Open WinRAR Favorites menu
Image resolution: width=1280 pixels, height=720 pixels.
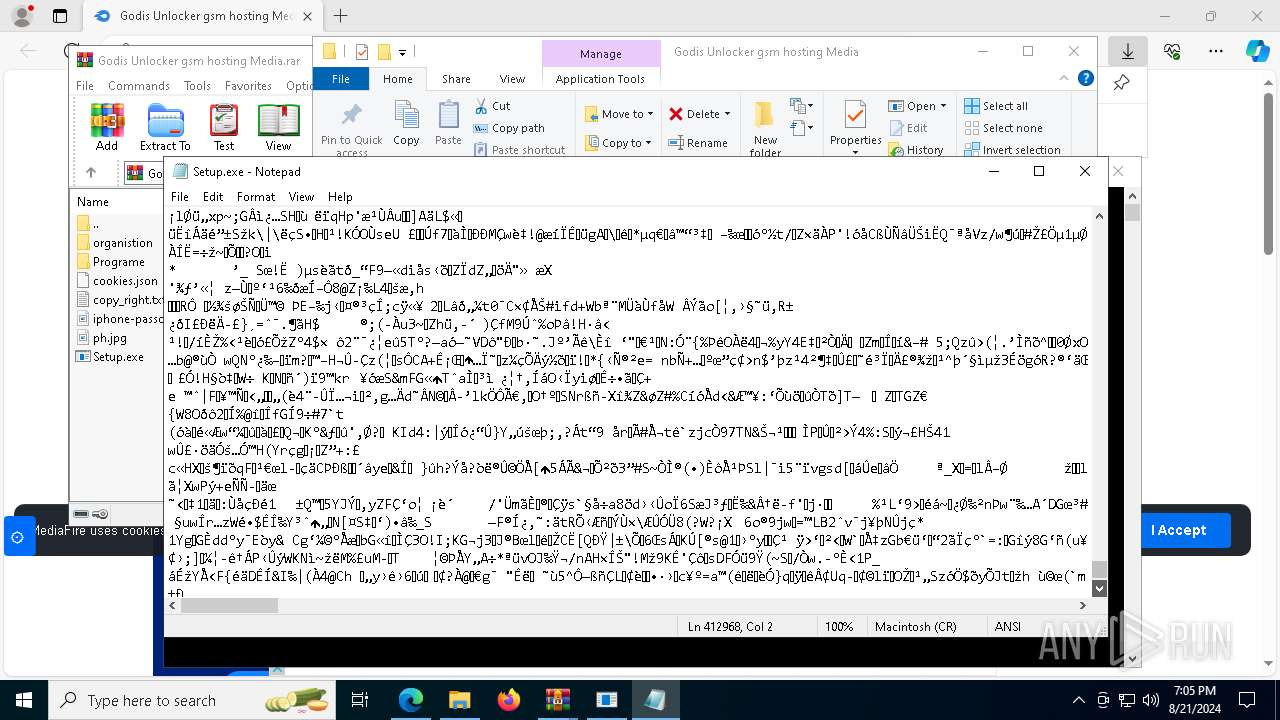pos(248,86)
